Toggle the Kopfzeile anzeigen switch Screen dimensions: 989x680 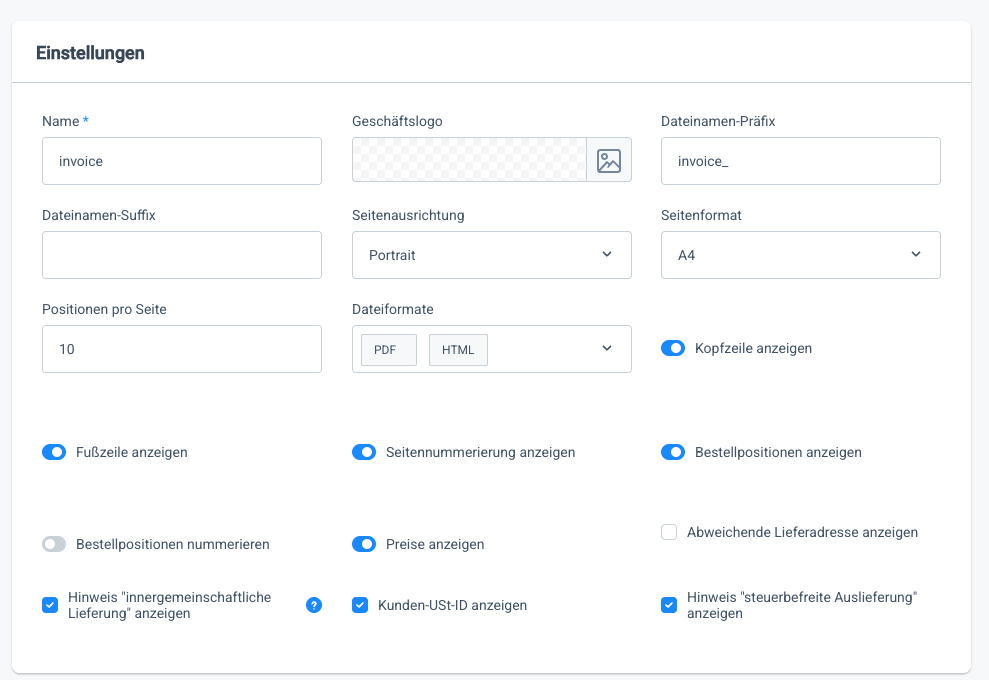click(x=673, y=348)
